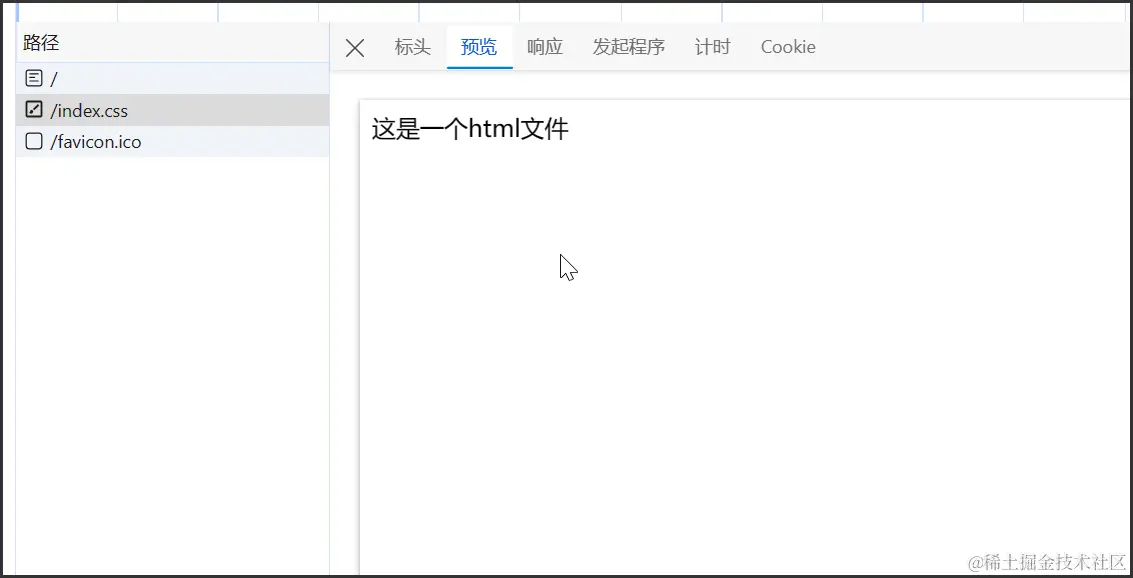Switch to the 标头 tab
The image size is (1133, 578).
413,47
